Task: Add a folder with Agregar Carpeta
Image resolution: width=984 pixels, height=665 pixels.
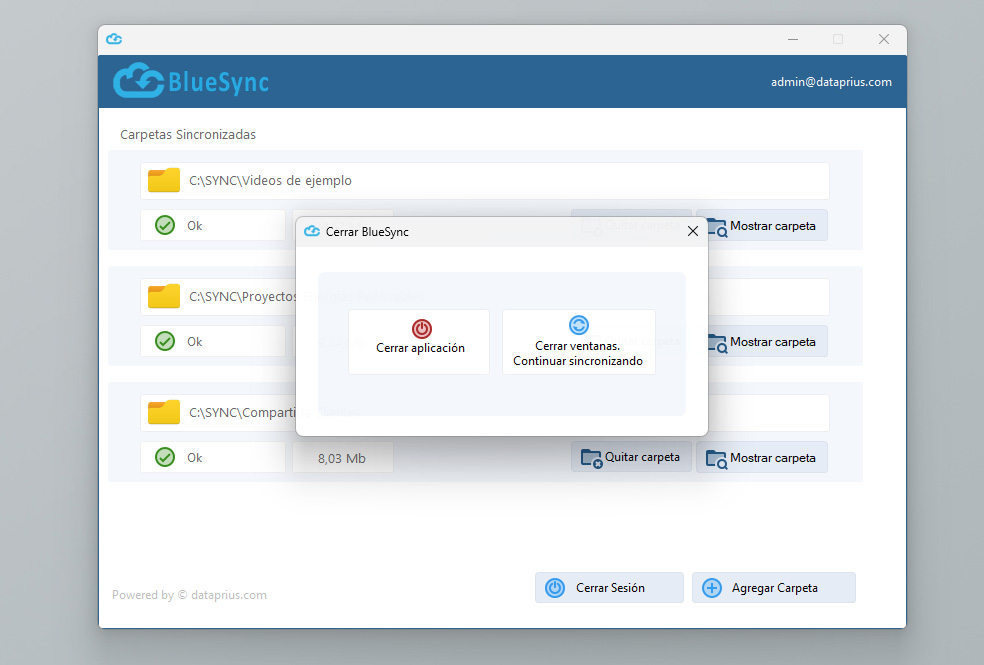Action: click(774, 588)
